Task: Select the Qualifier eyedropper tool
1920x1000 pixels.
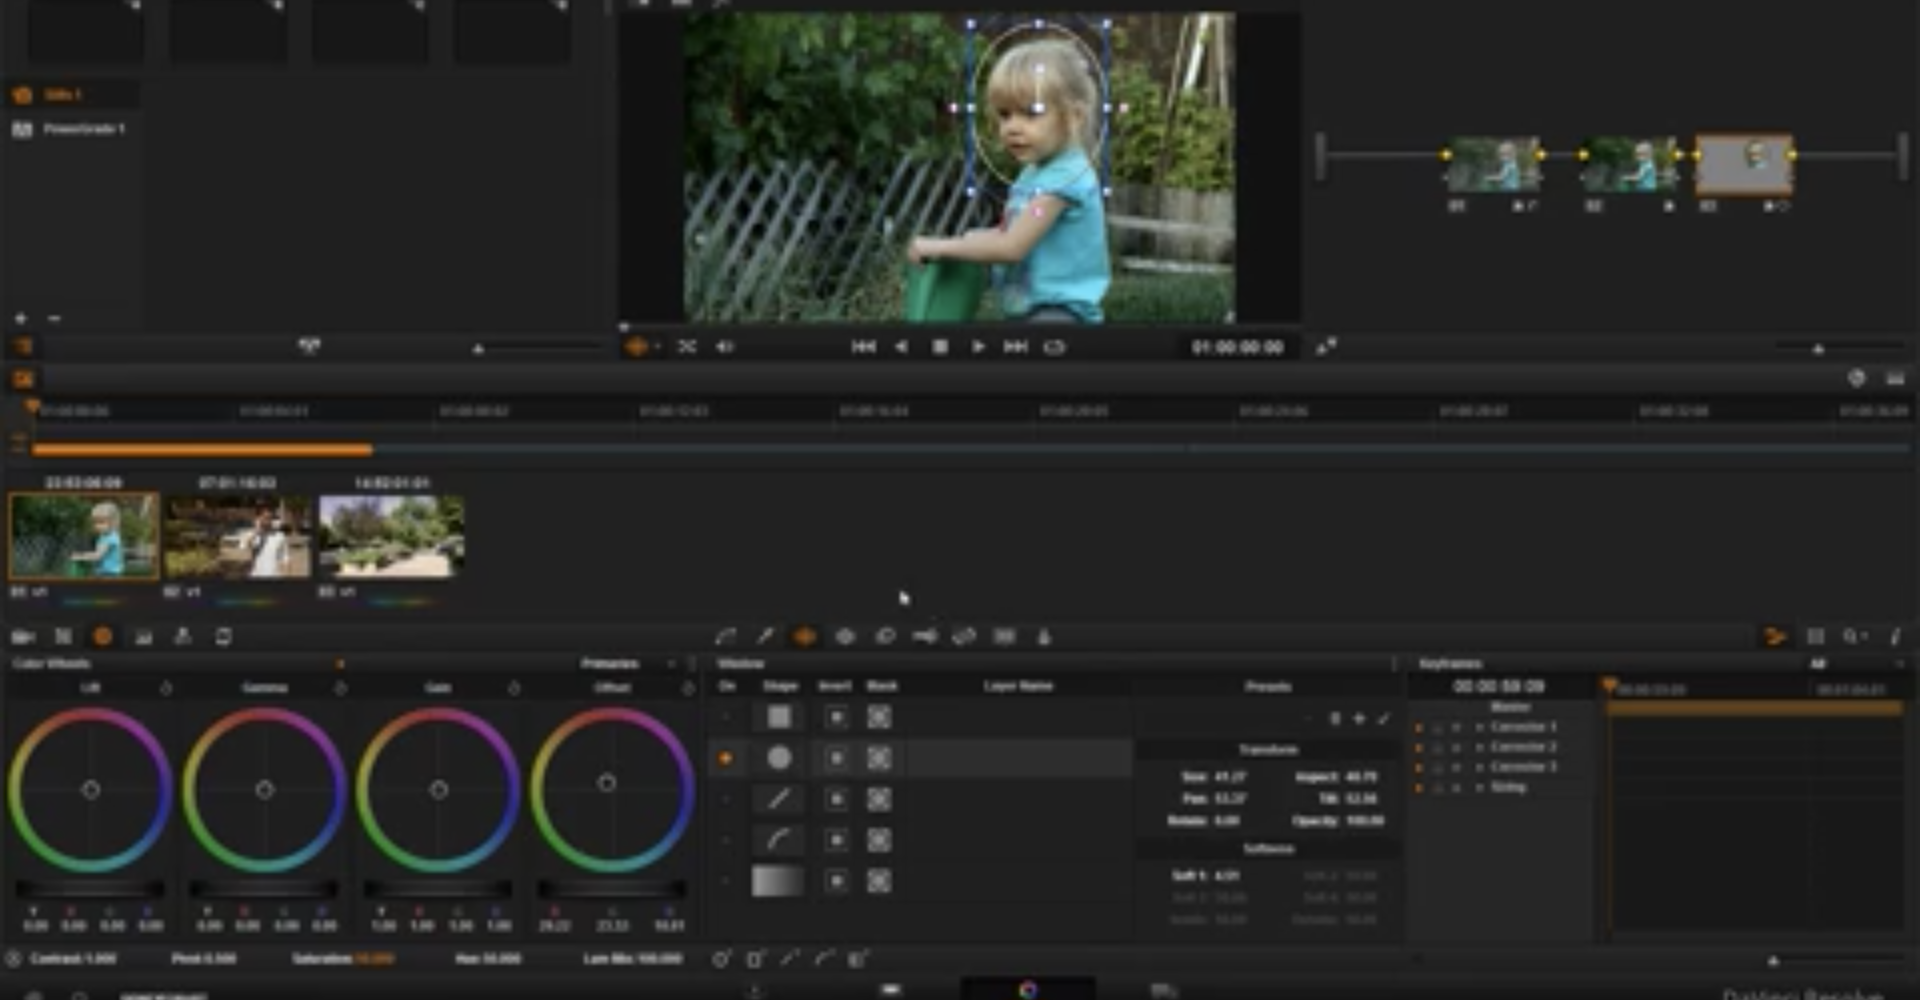Action: [x=765, y=636]
